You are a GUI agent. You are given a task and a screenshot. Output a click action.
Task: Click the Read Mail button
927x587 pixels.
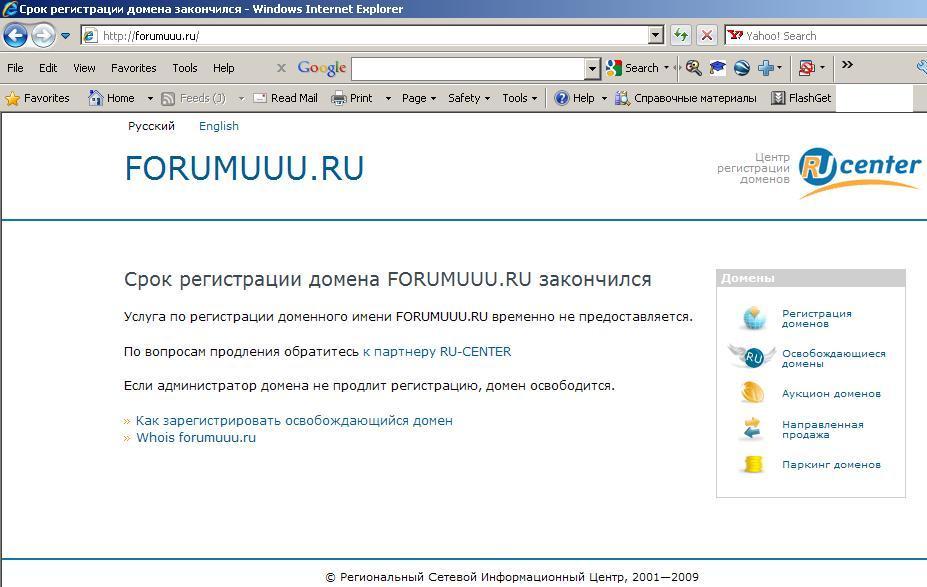tap(286, 98)
